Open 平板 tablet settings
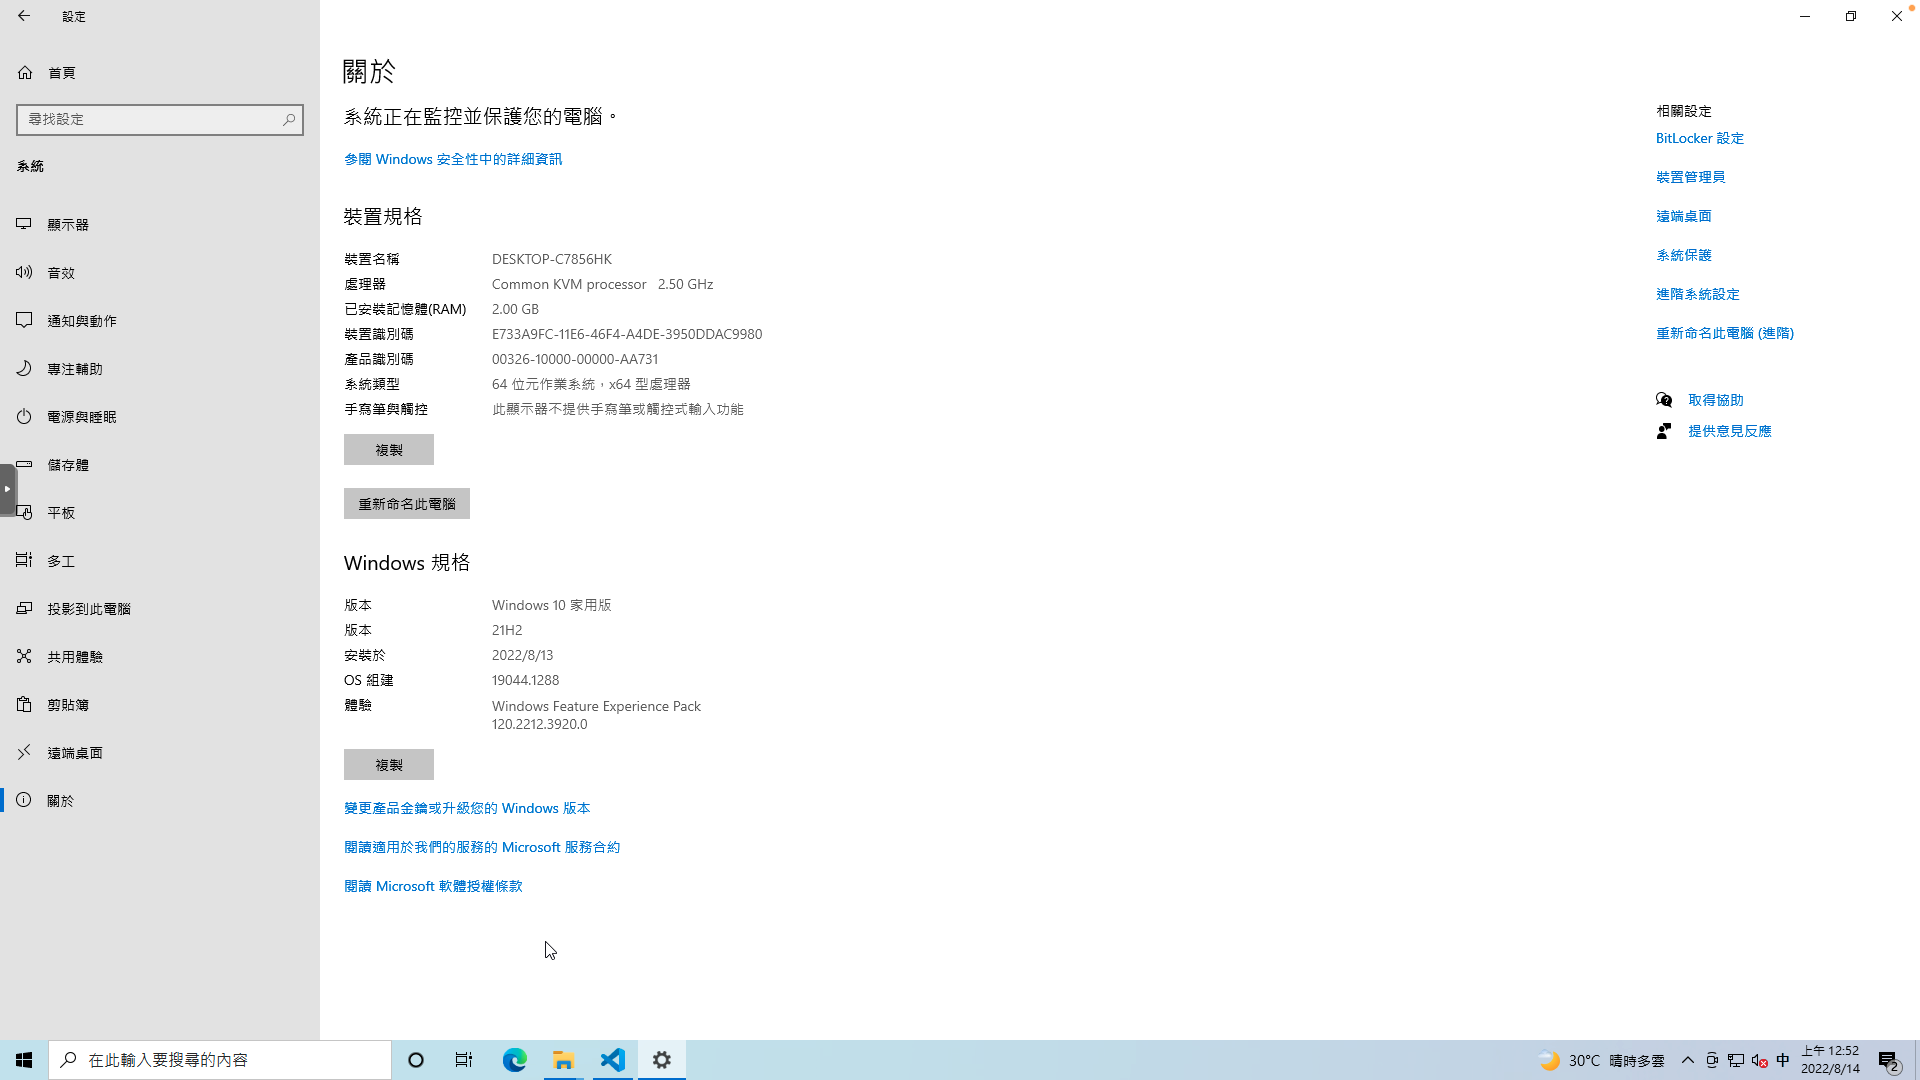 pos(160,513)
